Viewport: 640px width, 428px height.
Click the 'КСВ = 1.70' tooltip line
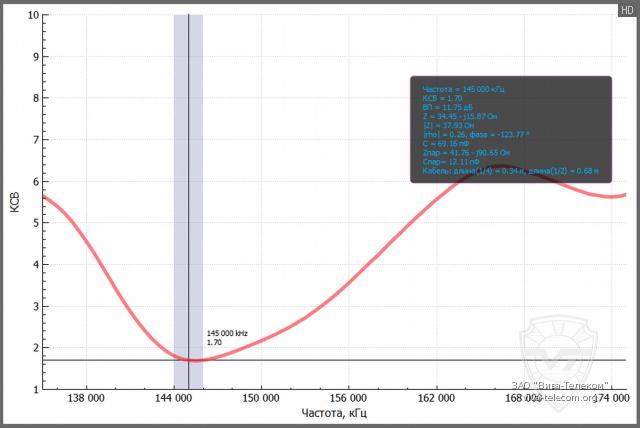(442, 98)
